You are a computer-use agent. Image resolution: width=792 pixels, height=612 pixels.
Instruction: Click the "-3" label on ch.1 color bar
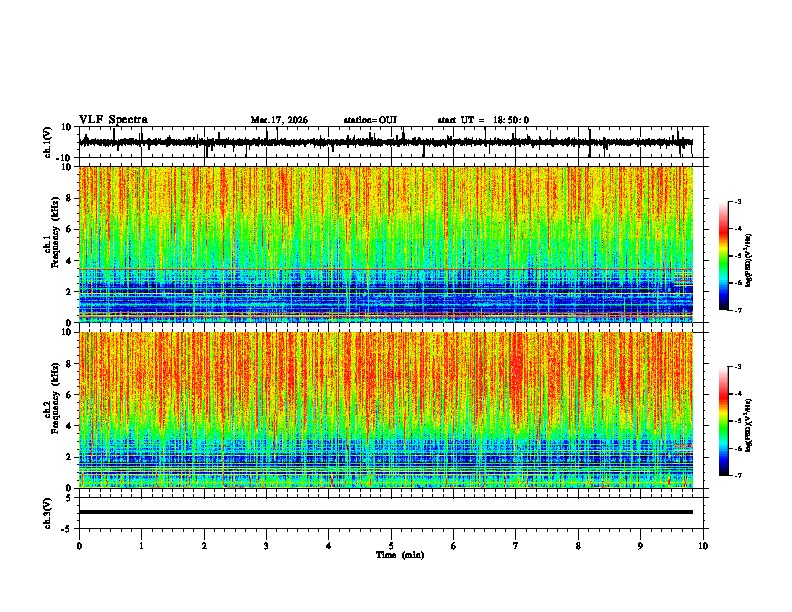coord(737,201)
